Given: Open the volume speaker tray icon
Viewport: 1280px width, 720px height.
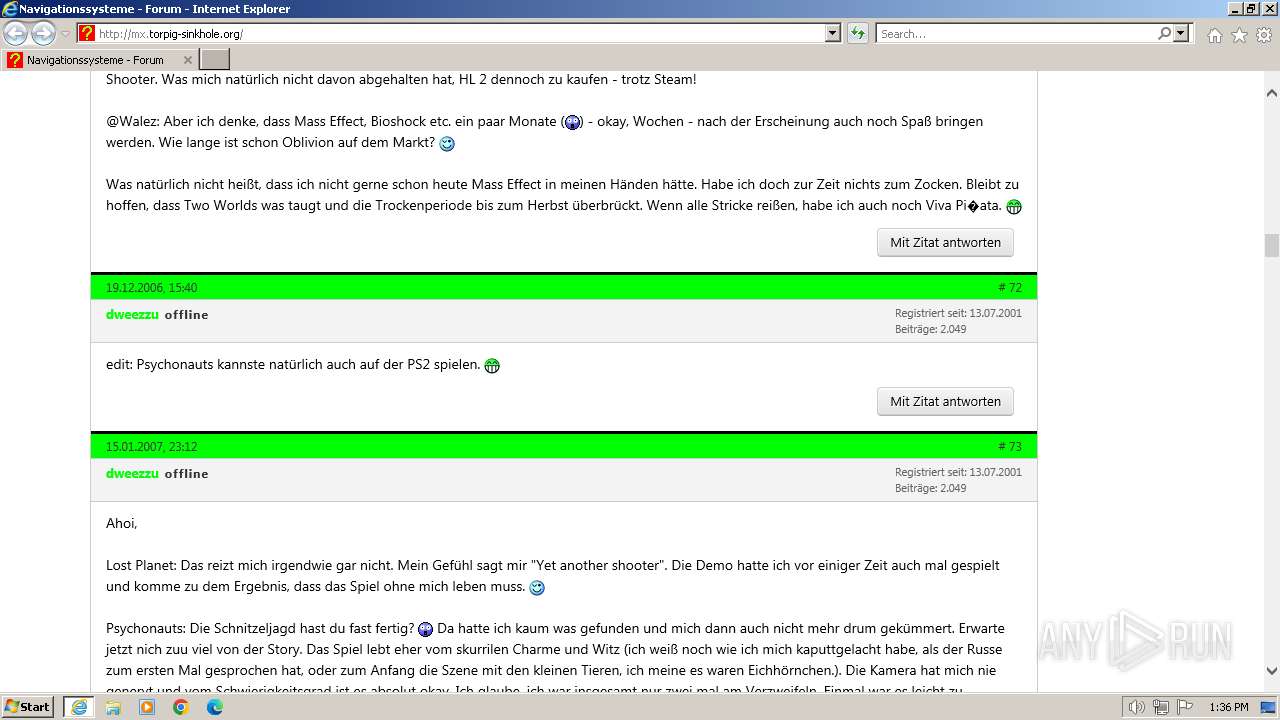Looking at the screenshot, I should point(1138,707).
